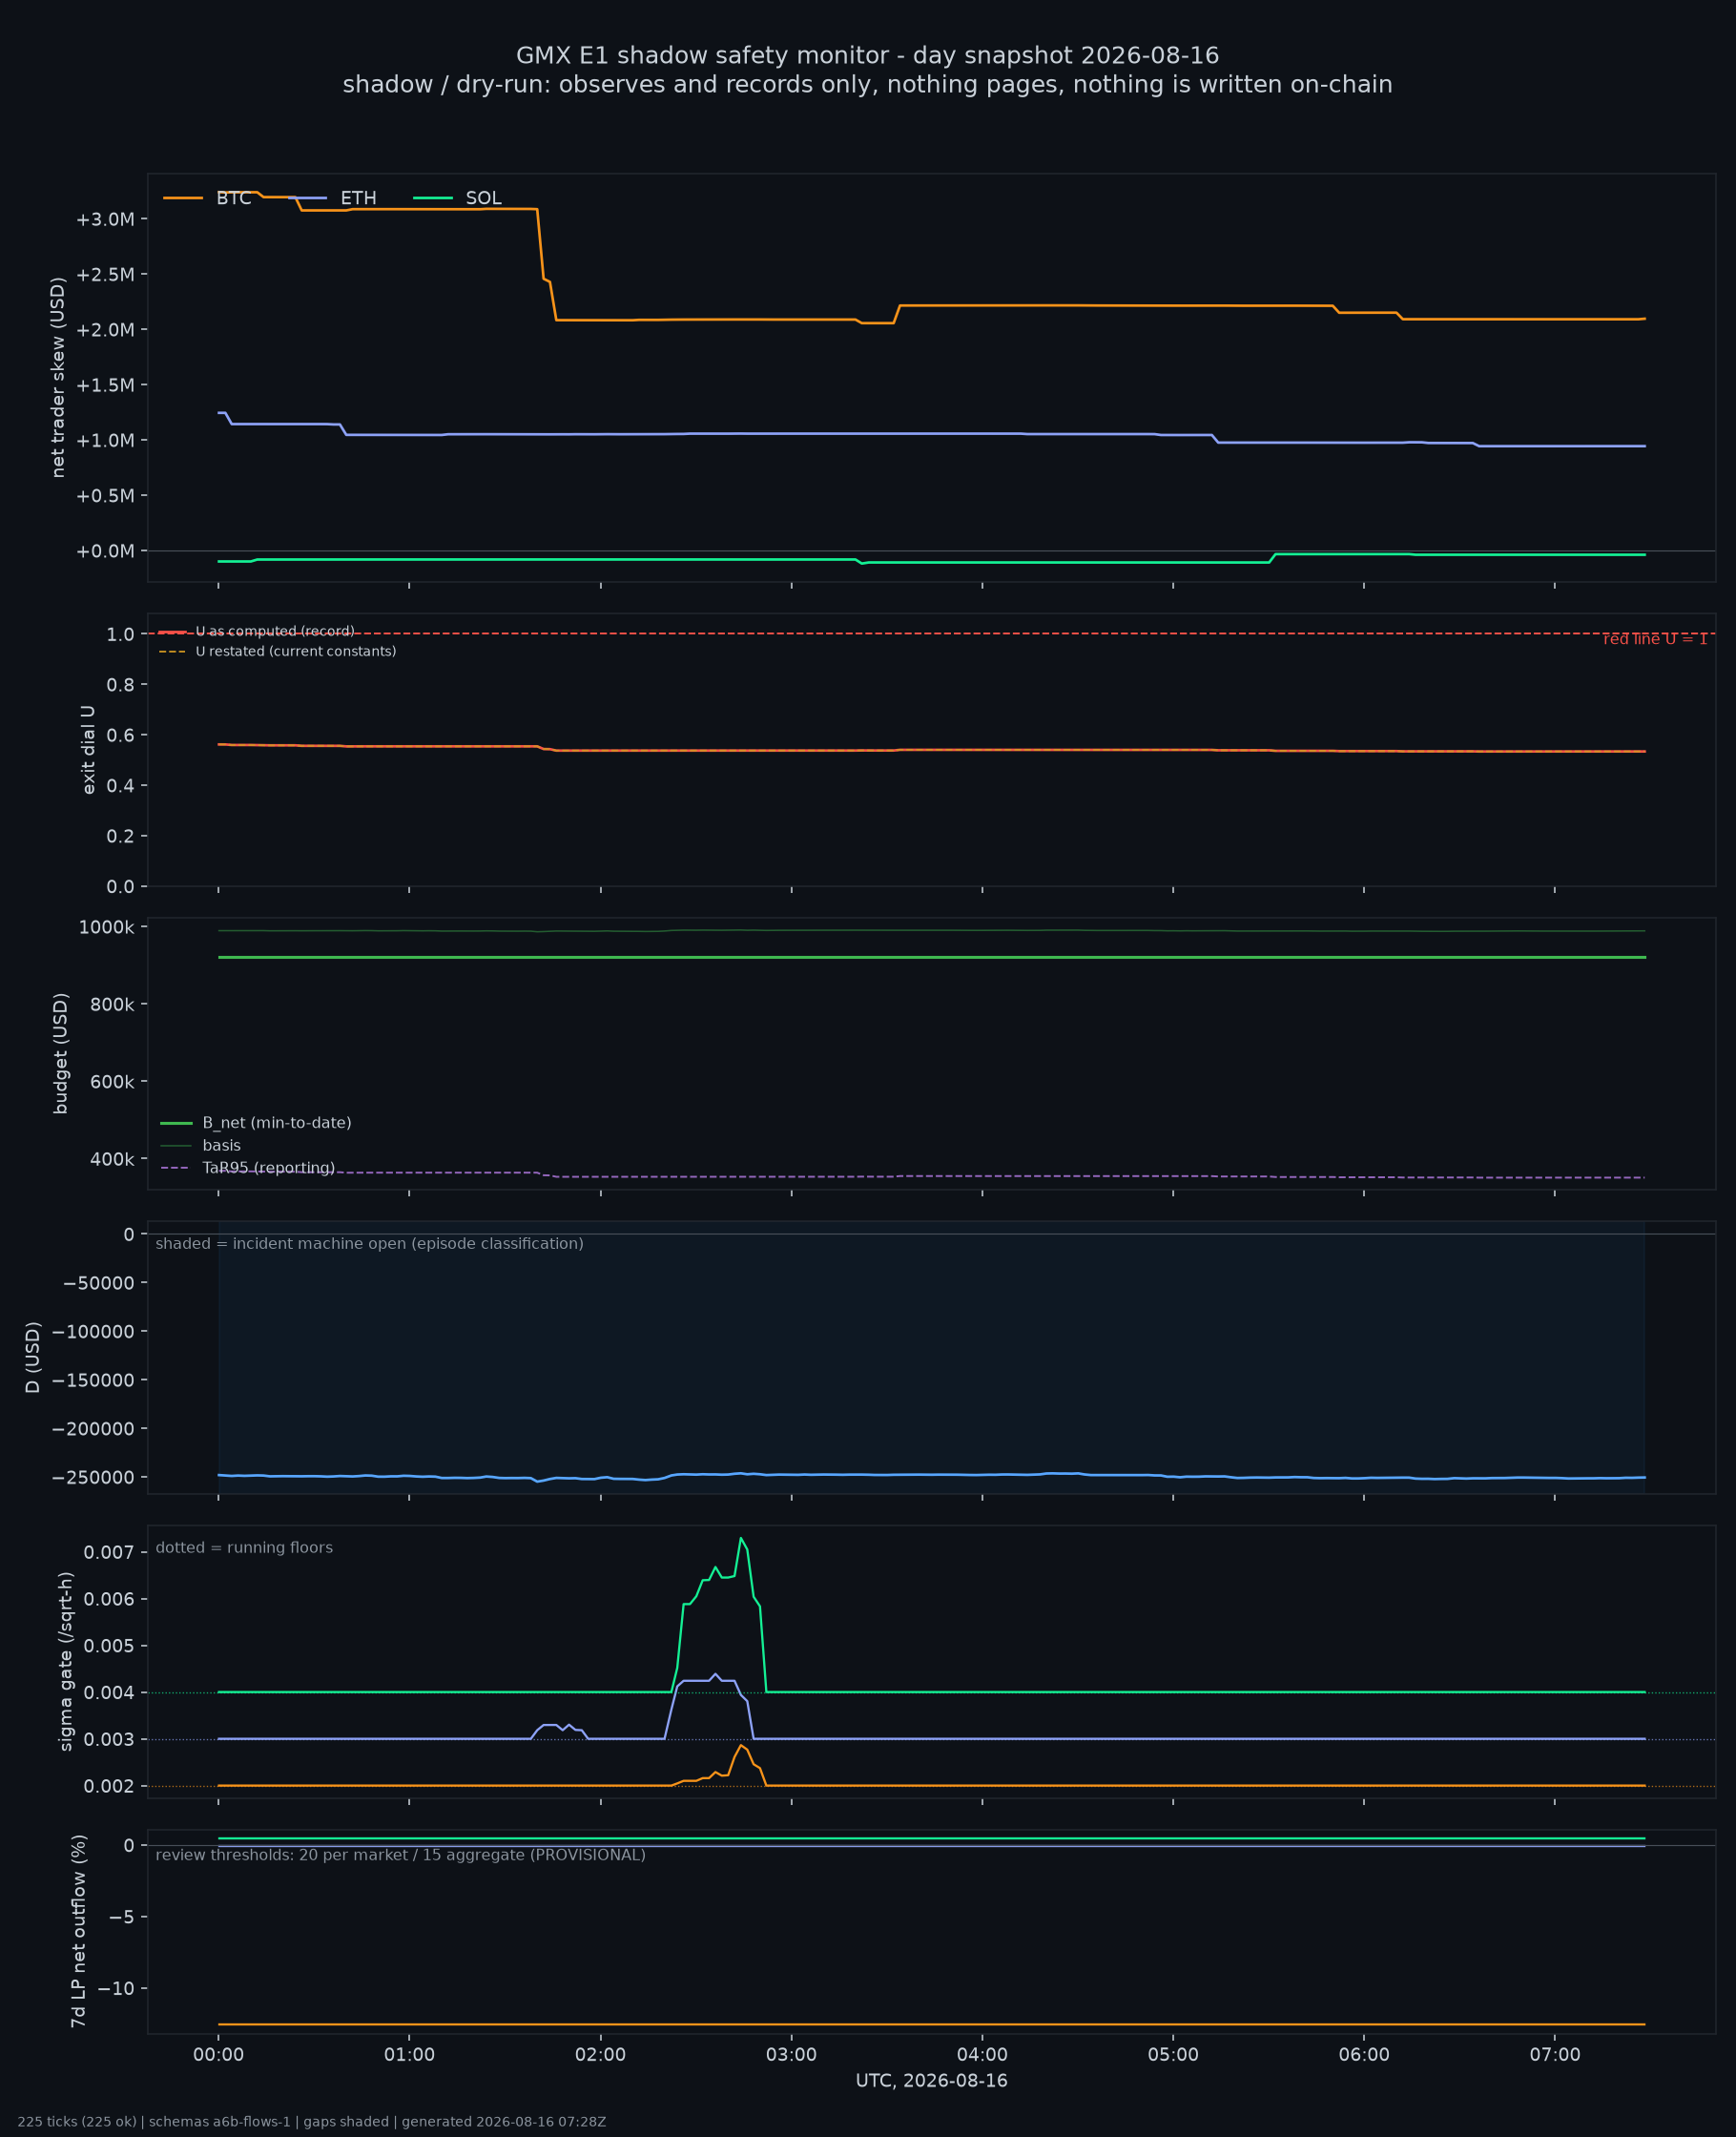Click the 'exit dial U' axis label
Viewport: 1736px width, 2137px height.
pyautogui.click(x=88, y=750)
